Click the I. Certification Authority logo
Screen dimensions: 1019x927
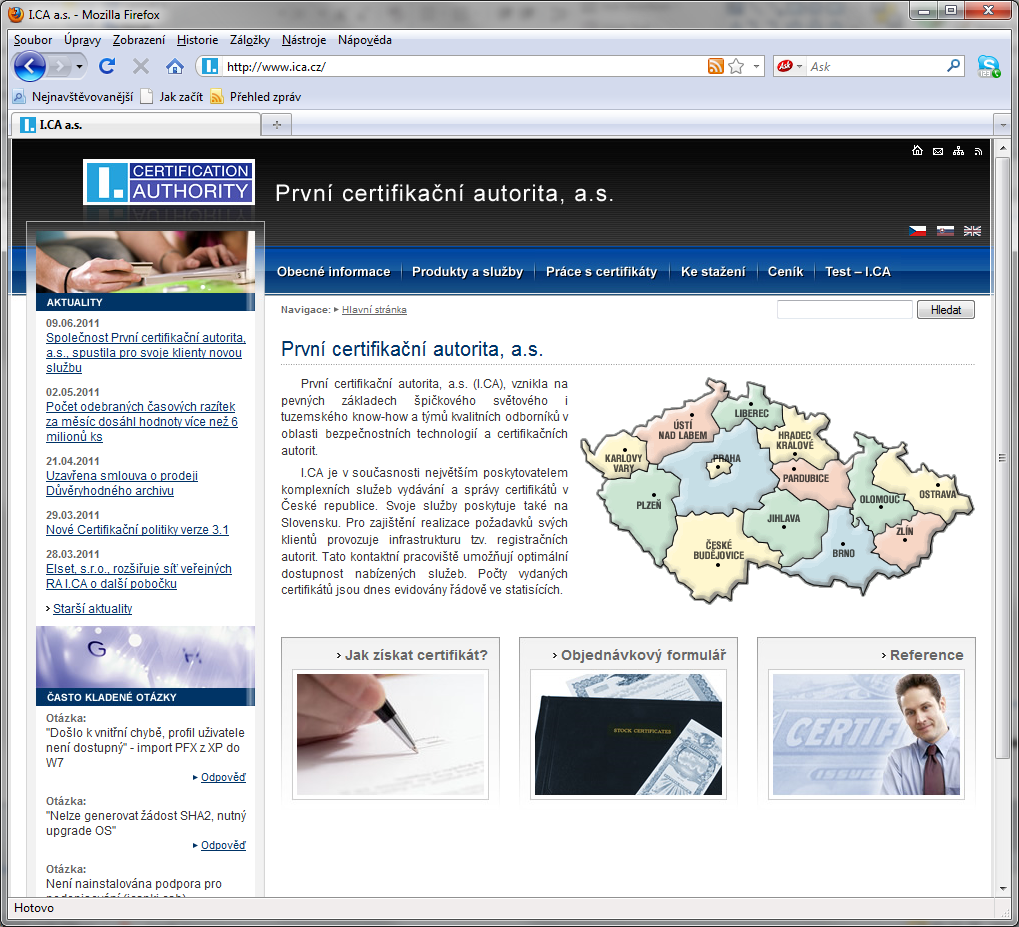[169, 181]
